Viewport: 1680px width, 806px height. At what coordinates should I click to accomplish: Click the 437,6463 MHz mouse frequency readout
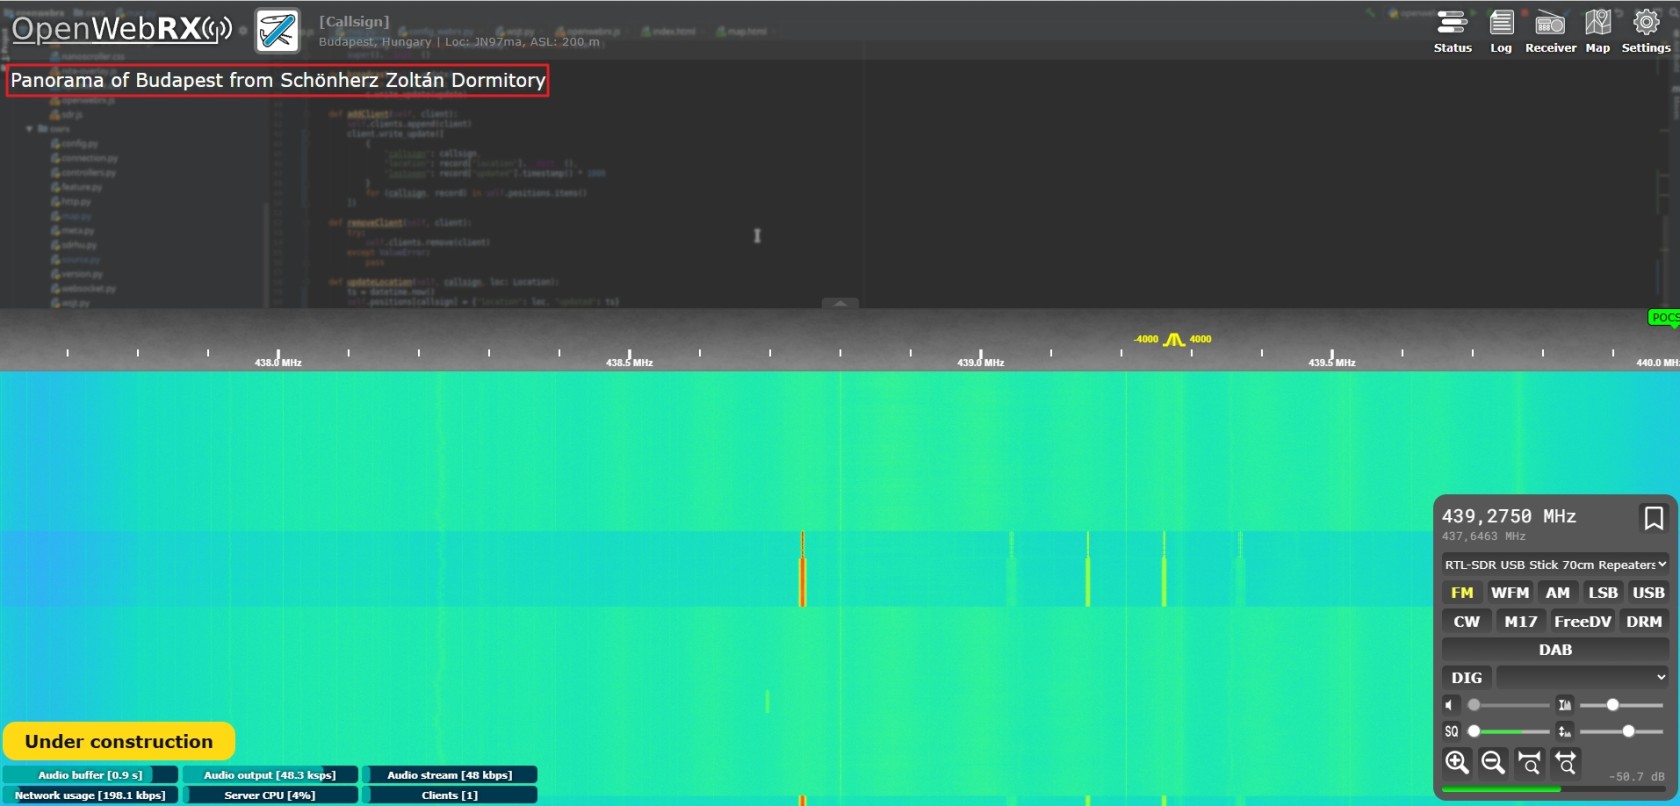coord(1484,537)
